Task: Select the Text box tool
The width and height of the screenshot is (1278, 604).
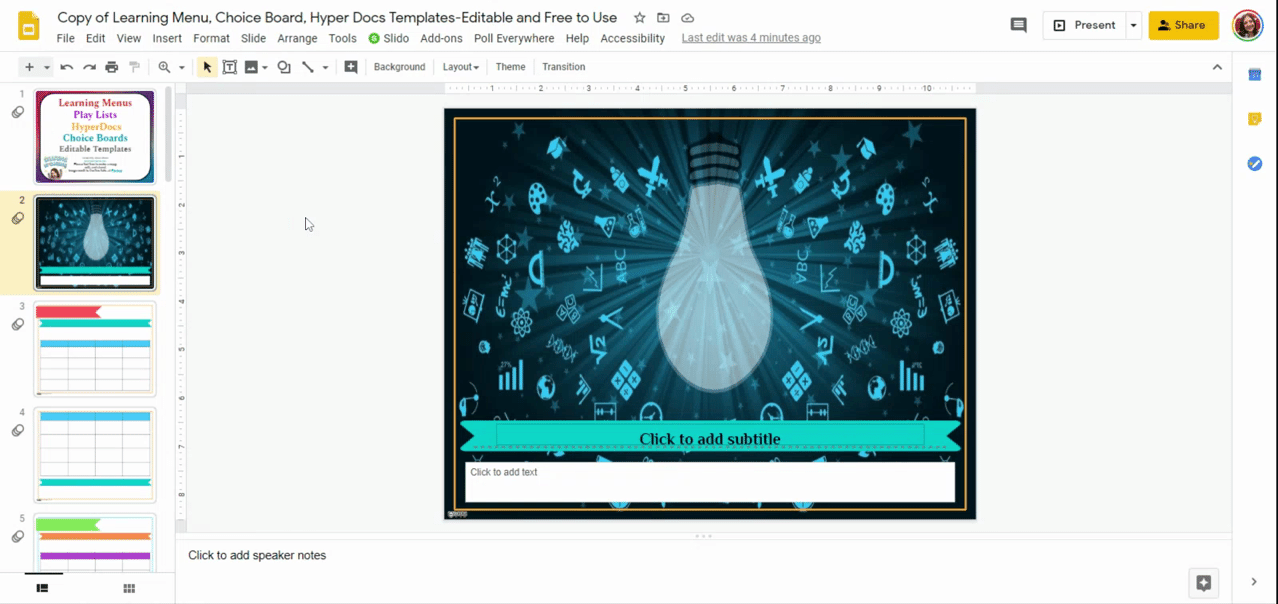Action: click(x=230, y=67)
